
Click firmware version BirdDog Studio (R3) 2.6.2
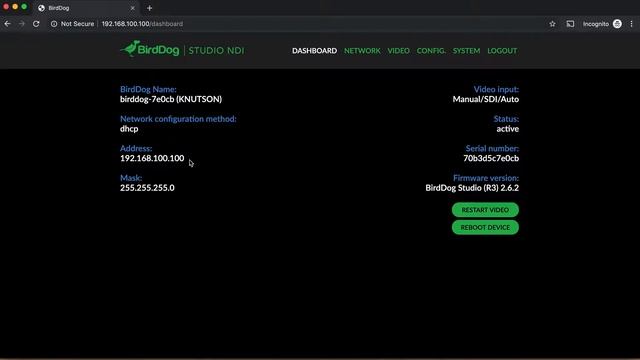coord(472,188)
